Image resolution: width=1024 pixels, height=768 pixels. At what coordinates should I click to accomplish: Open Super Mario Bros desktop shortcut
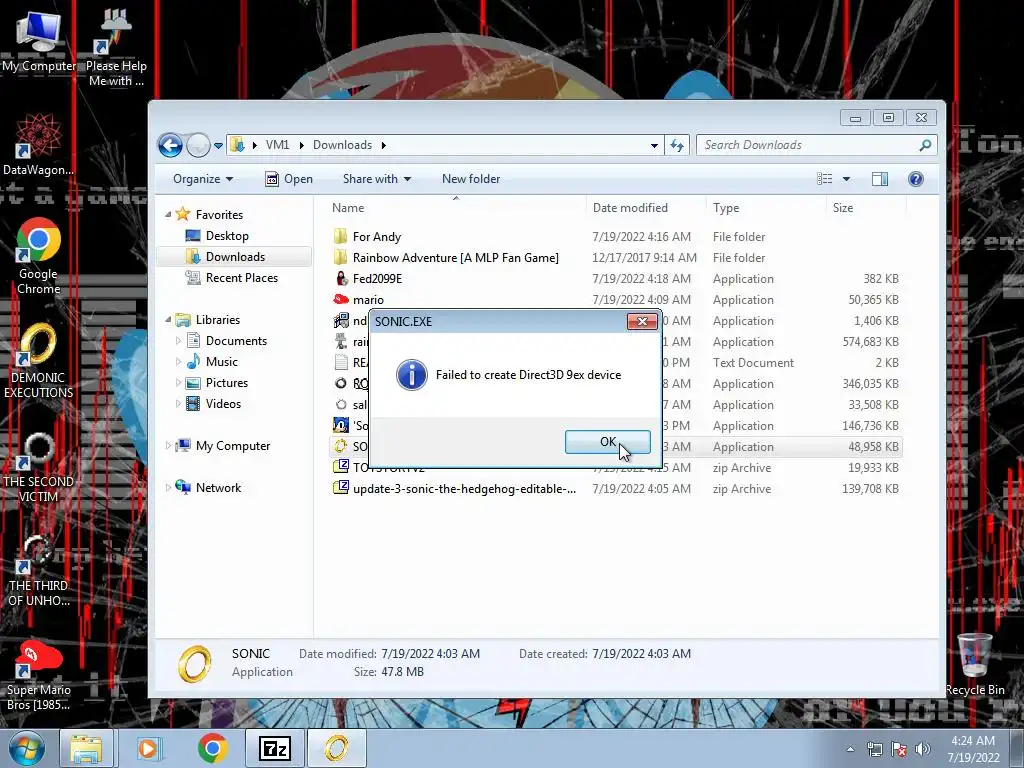point(38,675)
